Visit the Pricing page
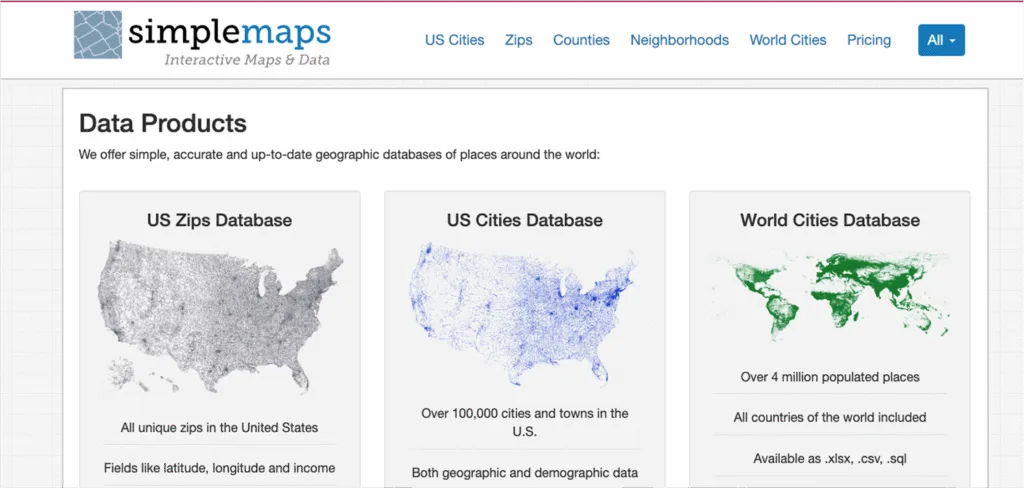The image size is (1024, 488). tap(869, 40)
